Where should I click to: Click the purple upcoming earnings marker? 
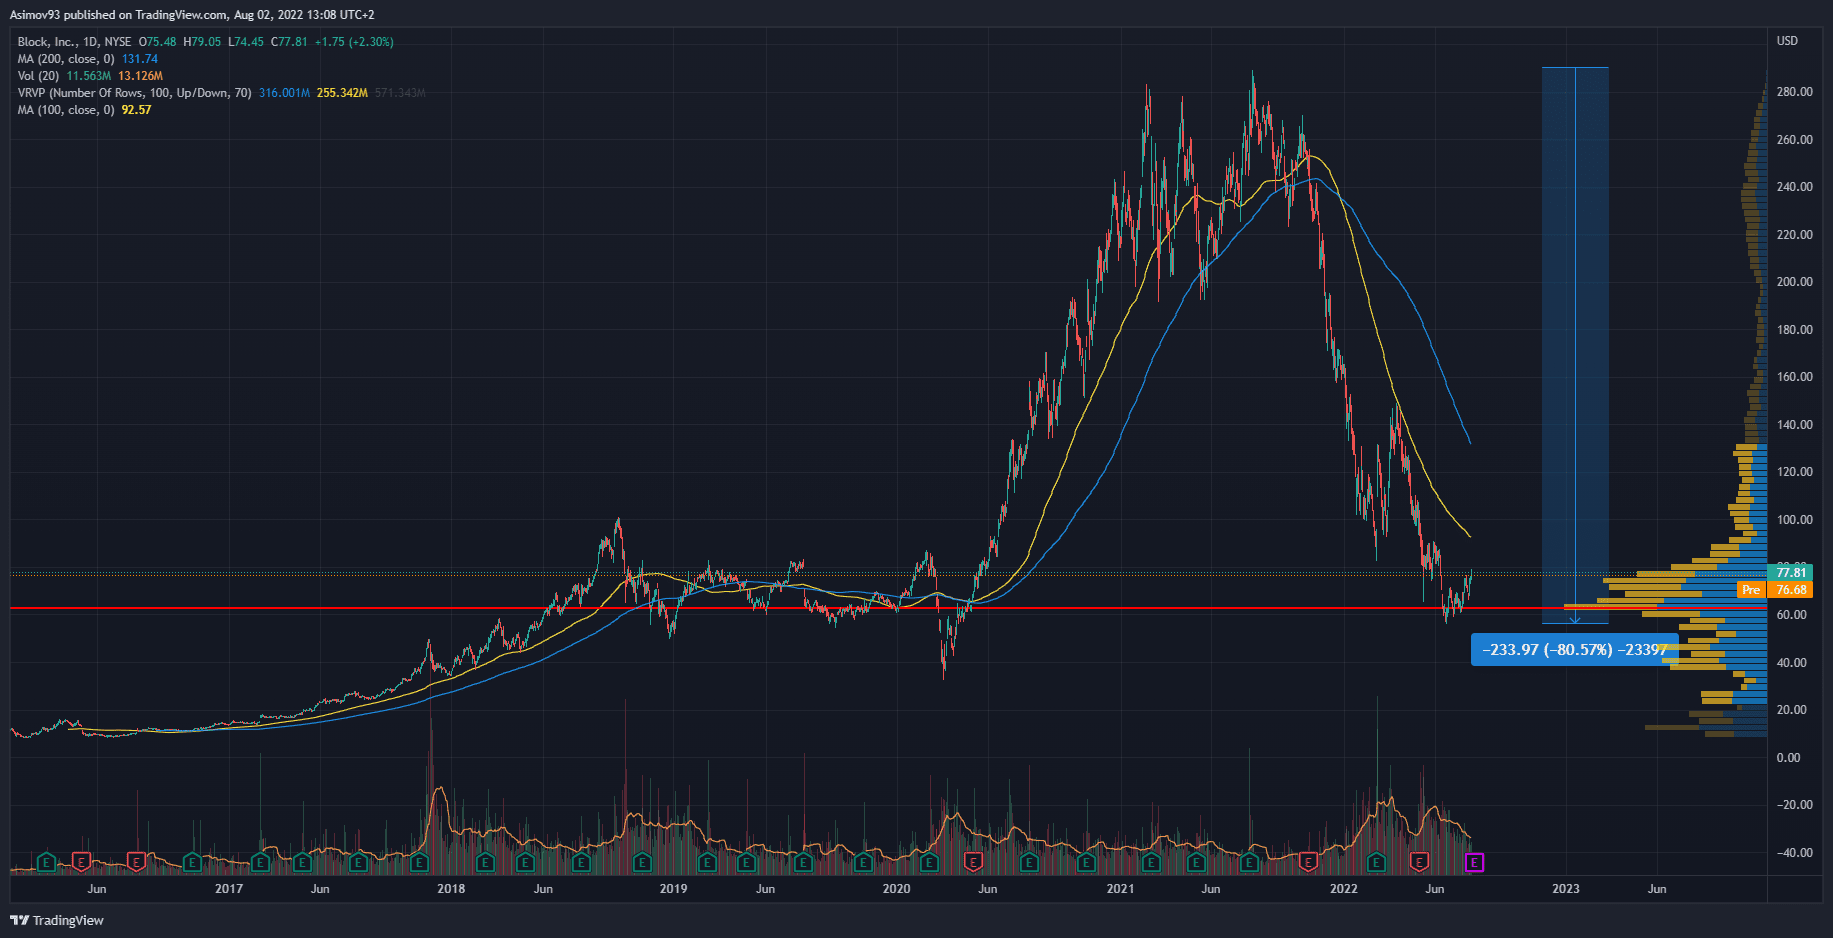1474,862
